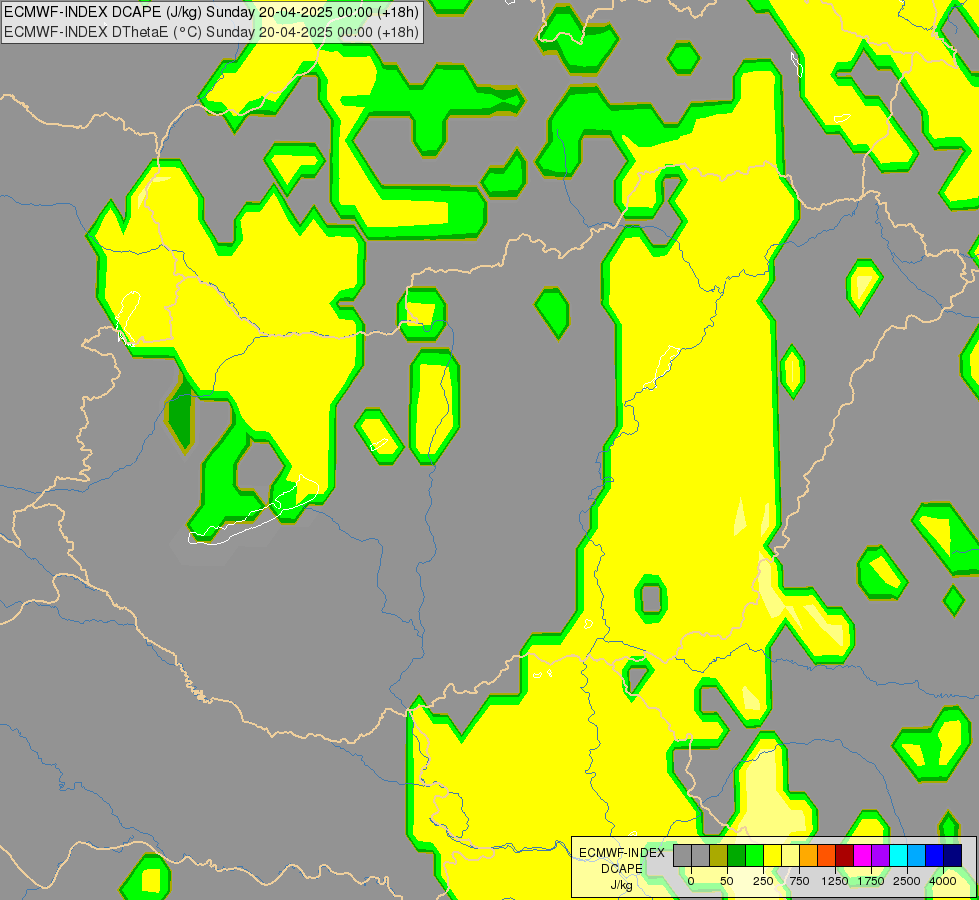Click the DCAPE (J/kg) title line
Image resolution: width=979 pixels, height=900 pixels.
coord(211,12)
